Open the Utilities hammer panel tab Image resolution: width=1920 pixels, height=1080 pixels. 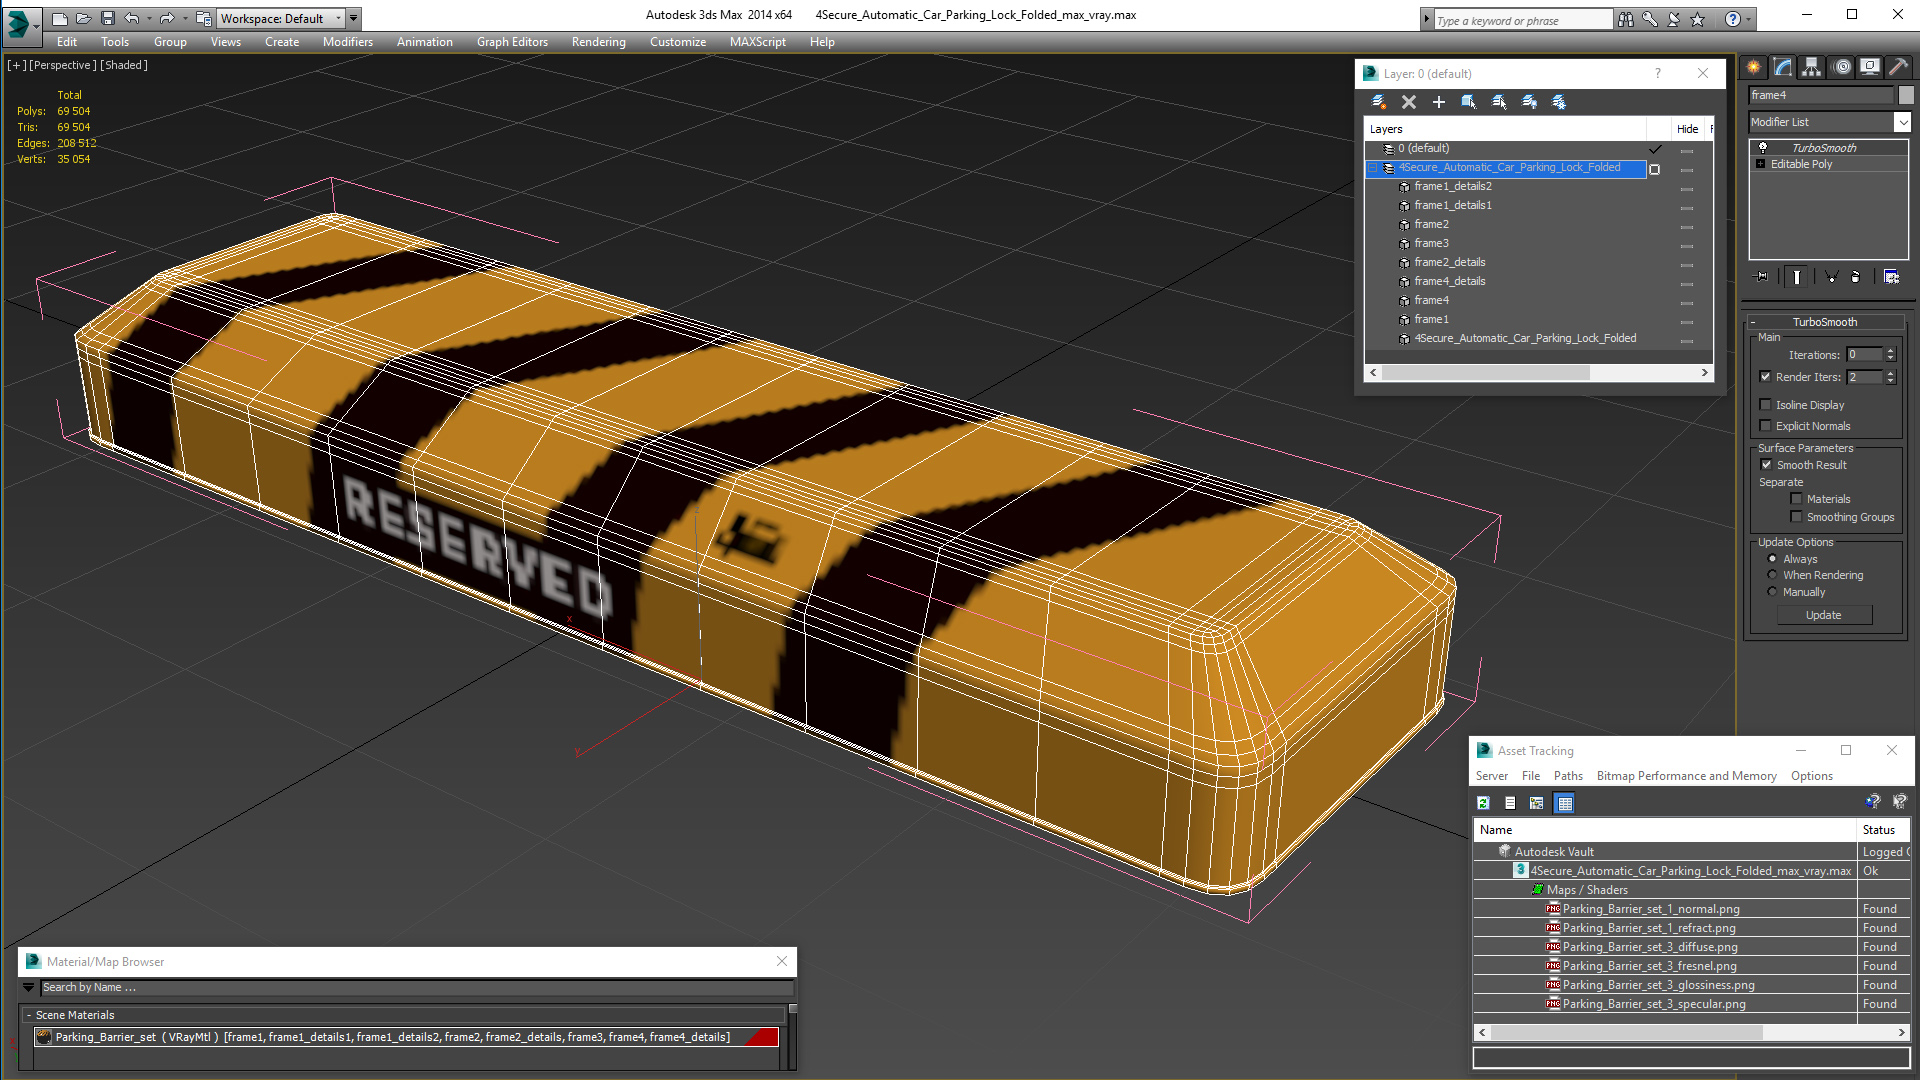1898,67
